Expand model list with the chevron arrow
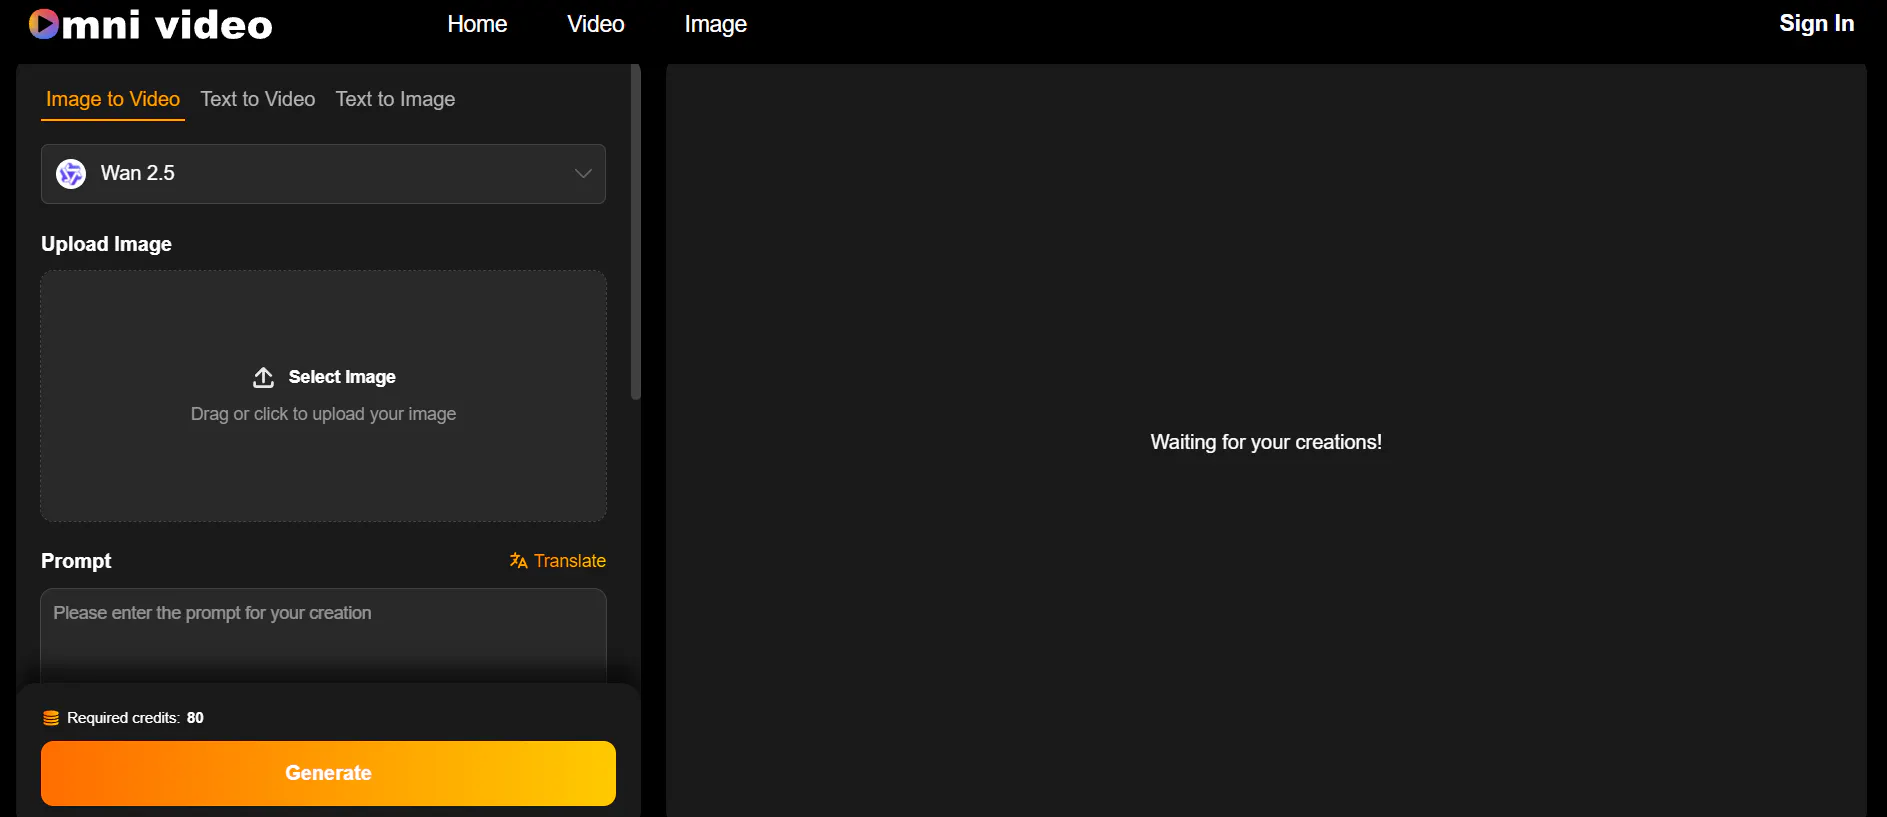This screenshot has height=817, width=1887. (x=583, y=174)
